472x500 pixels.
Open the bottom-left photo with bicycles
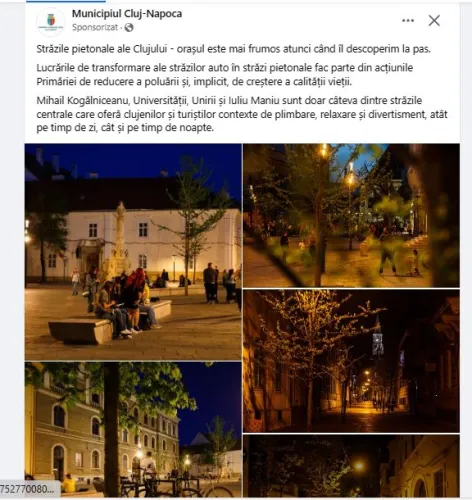(x=133, y=429)
